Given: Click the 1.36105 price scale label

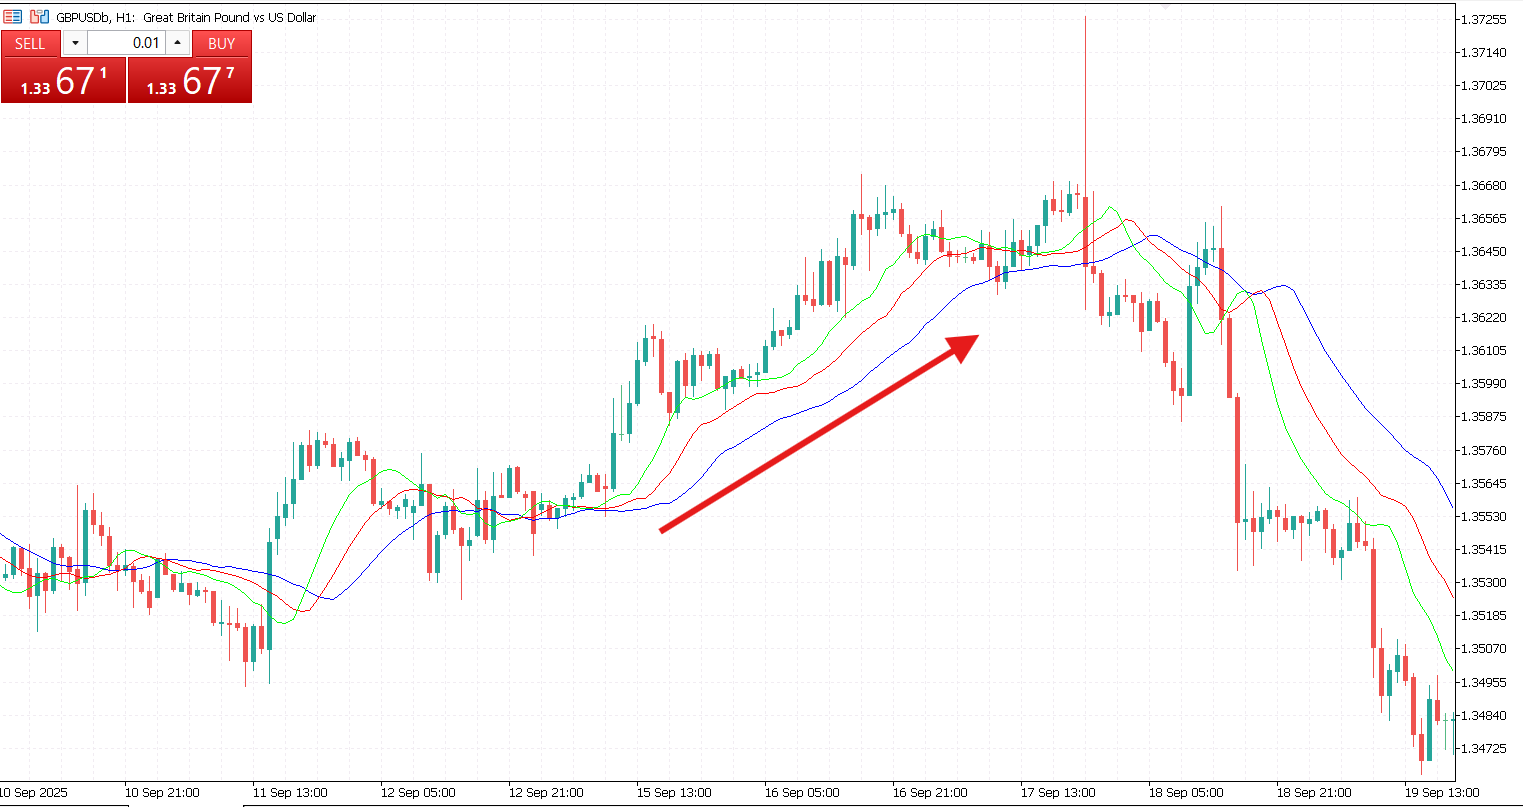Looking at the screenshot, I should (1483, 351).
